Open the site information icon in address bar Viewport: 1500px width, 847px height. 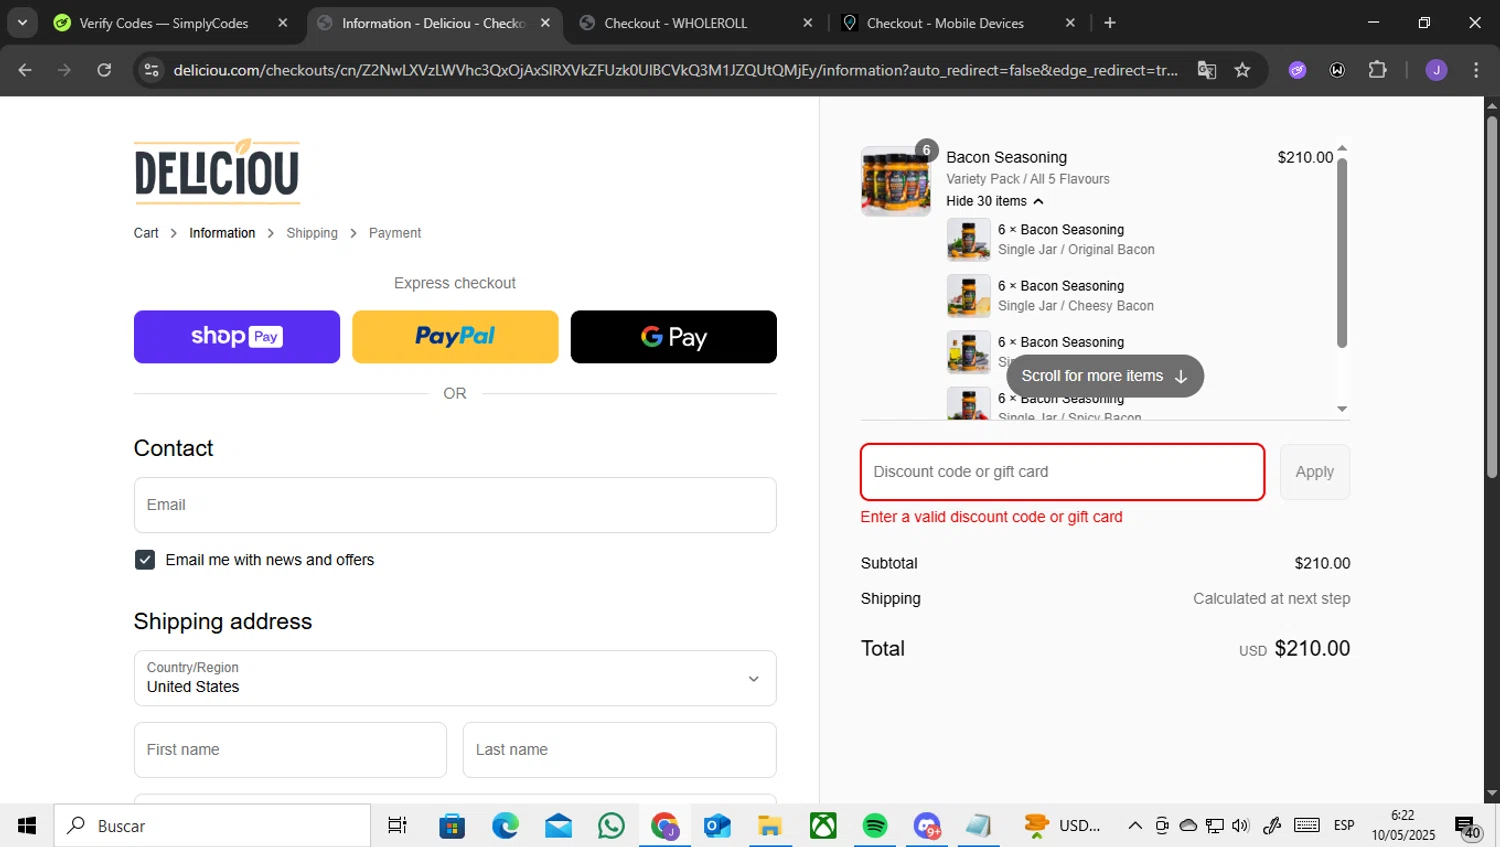coord(152,70)
